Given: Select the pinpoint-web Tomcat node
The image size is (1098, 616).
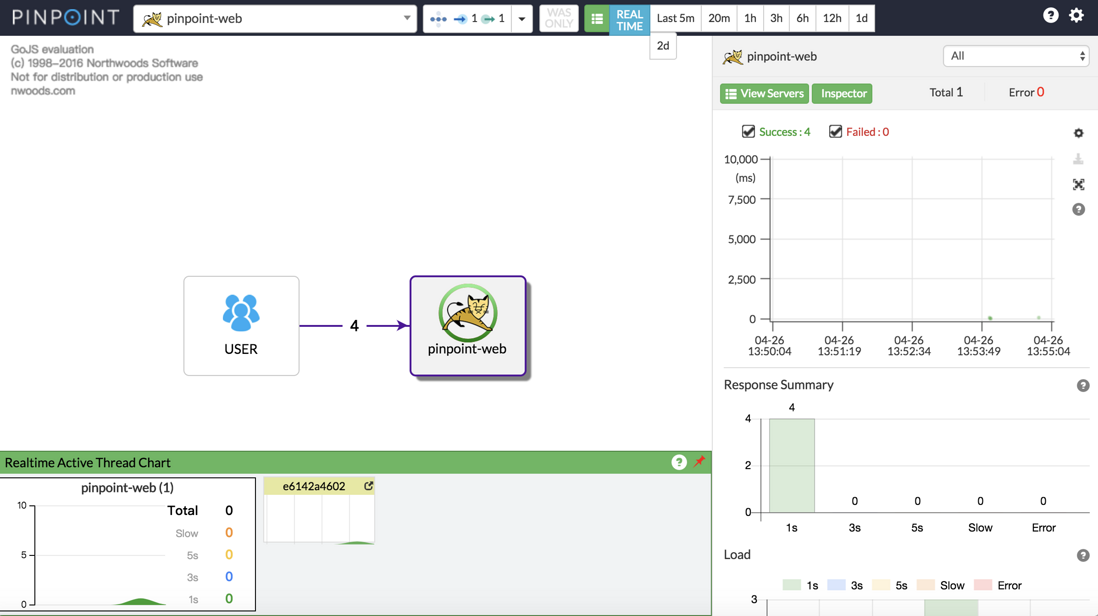Looking at the screenshot, I should click(x=468, y=326).
